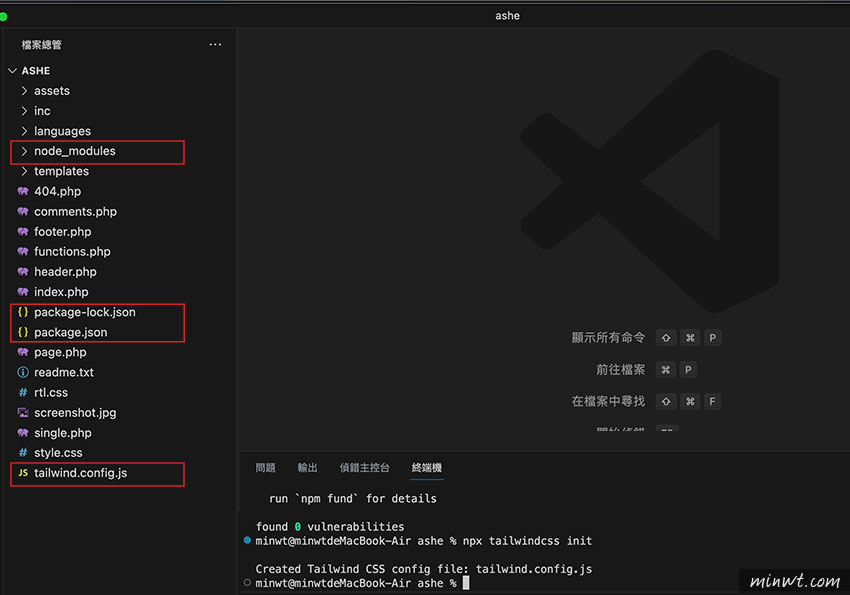Click the 前往檔案 shortcut hint
Image resolution: width=850 pixels, height=595 pixels.
tap(620, 370)
